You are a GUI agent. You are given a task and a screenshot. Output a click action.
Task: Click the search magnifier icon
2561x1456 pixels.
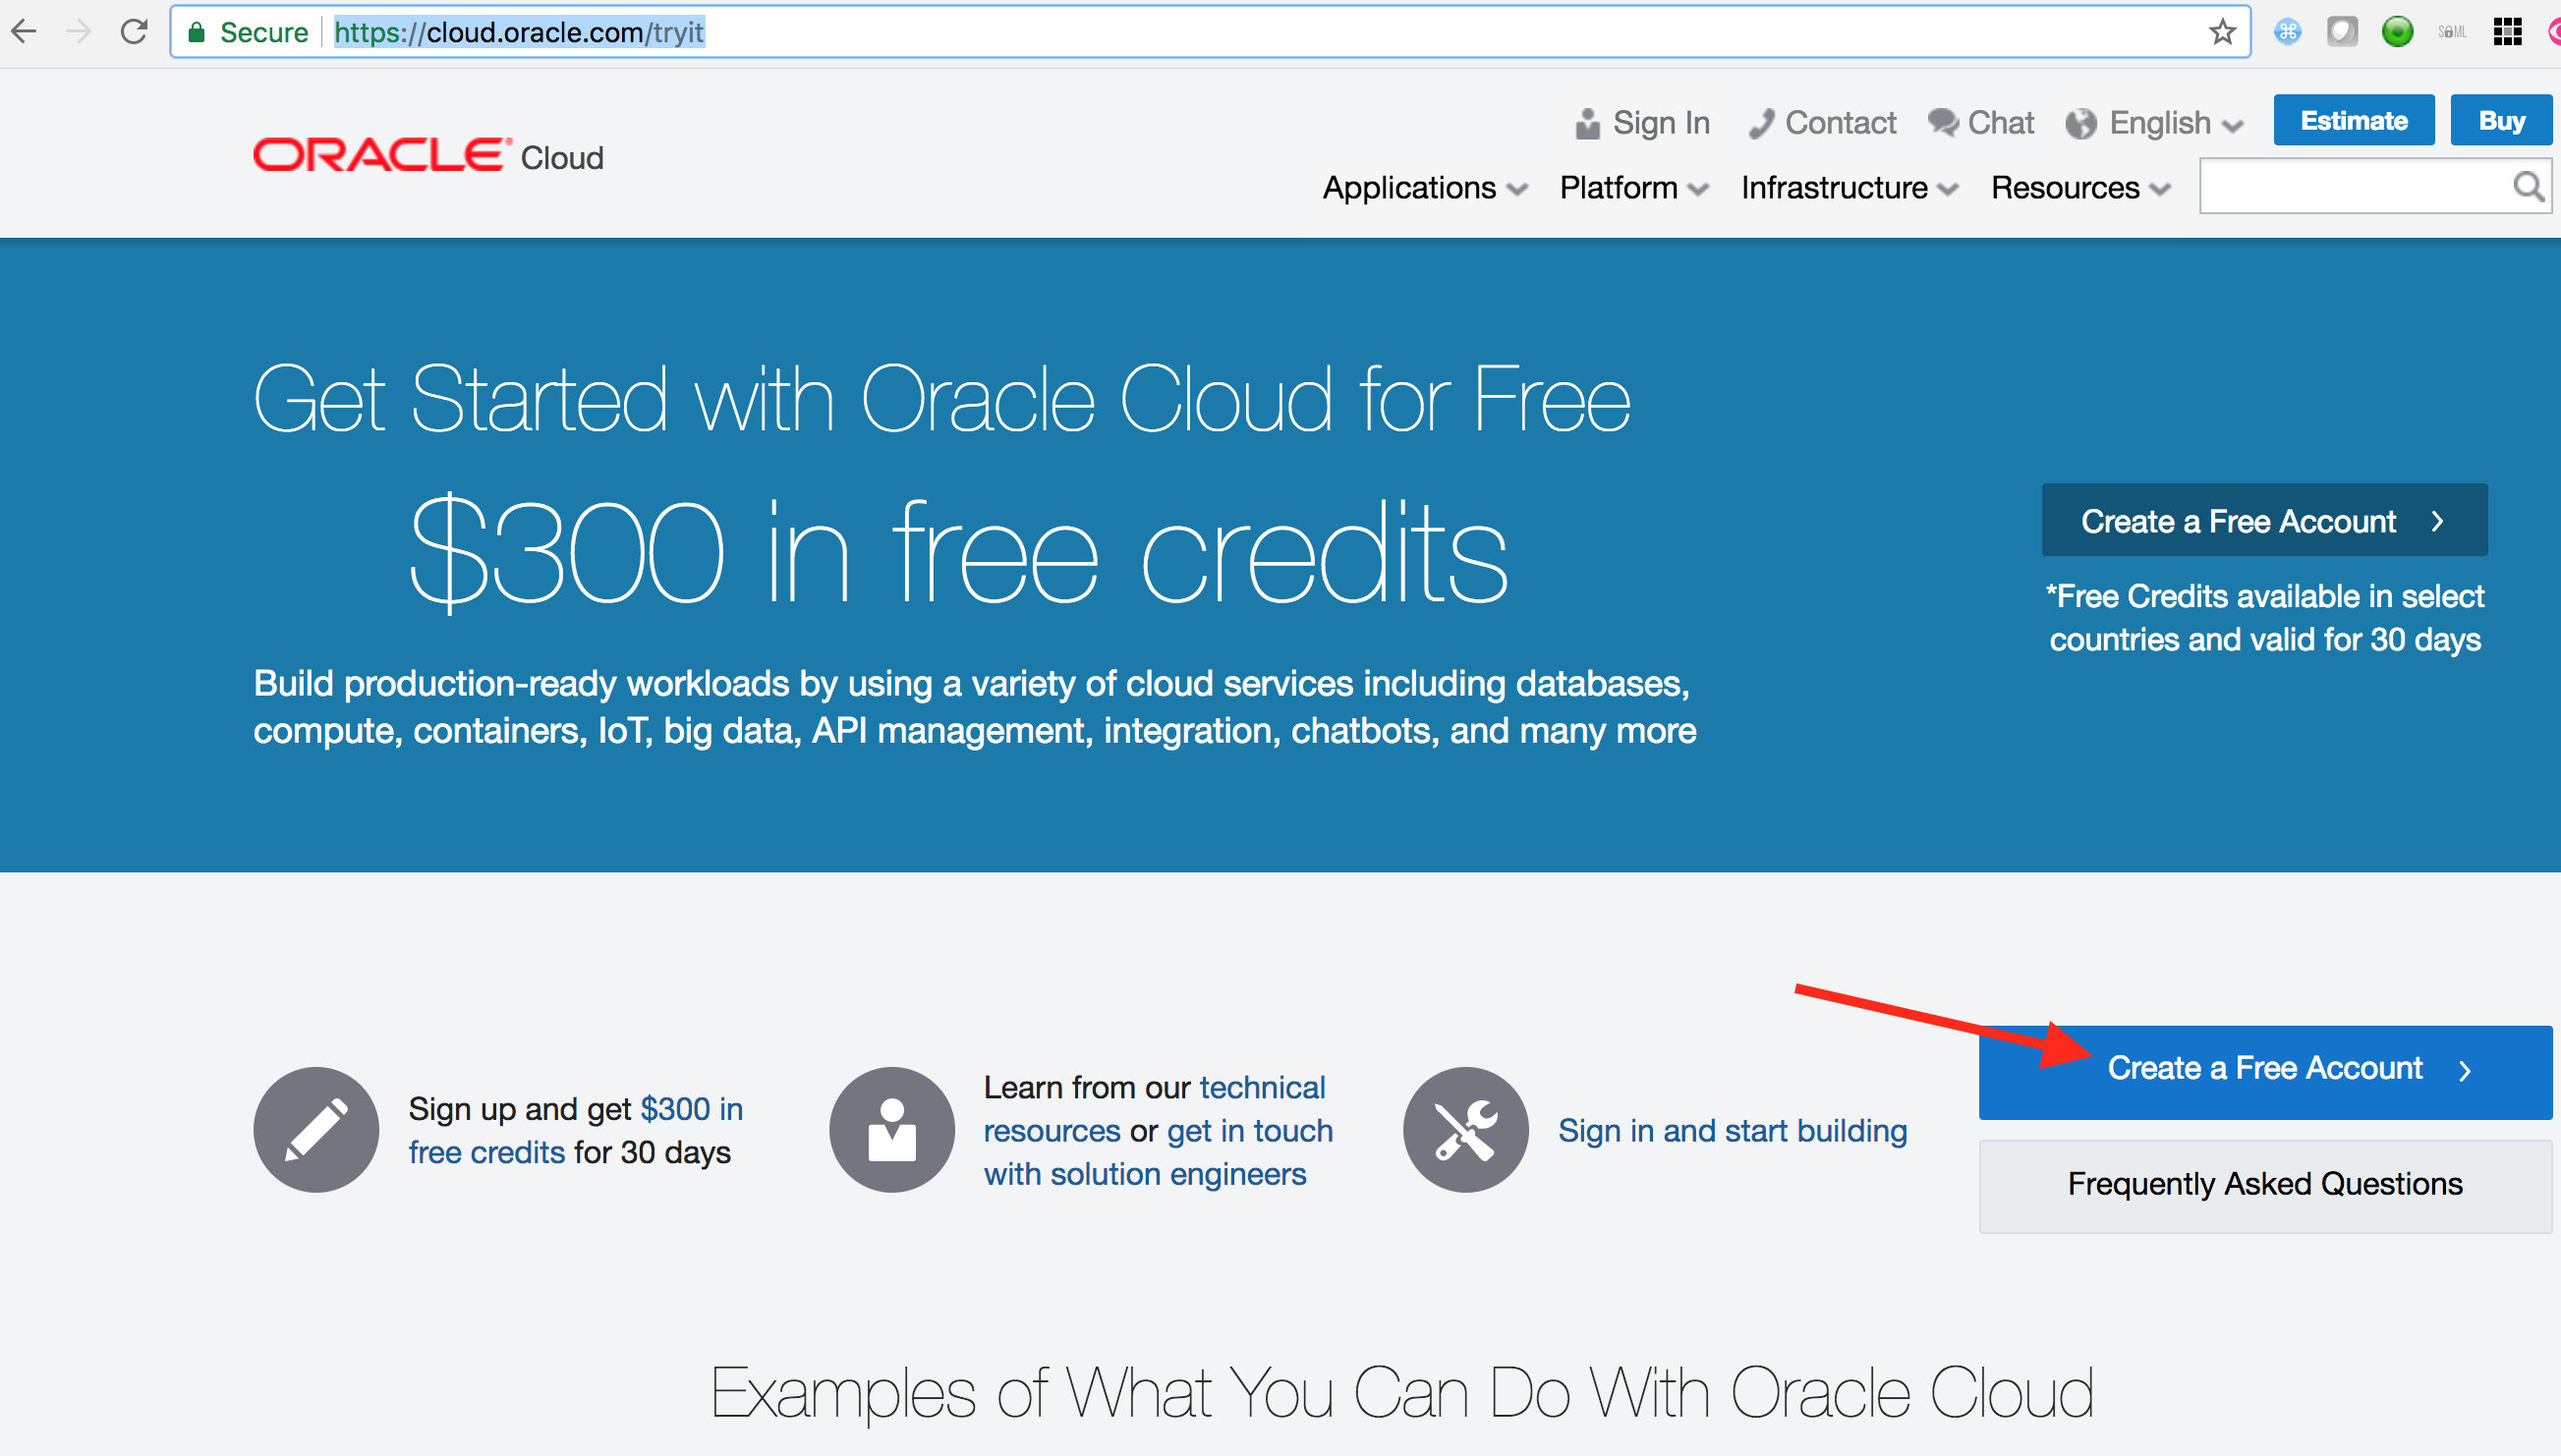2528,187
